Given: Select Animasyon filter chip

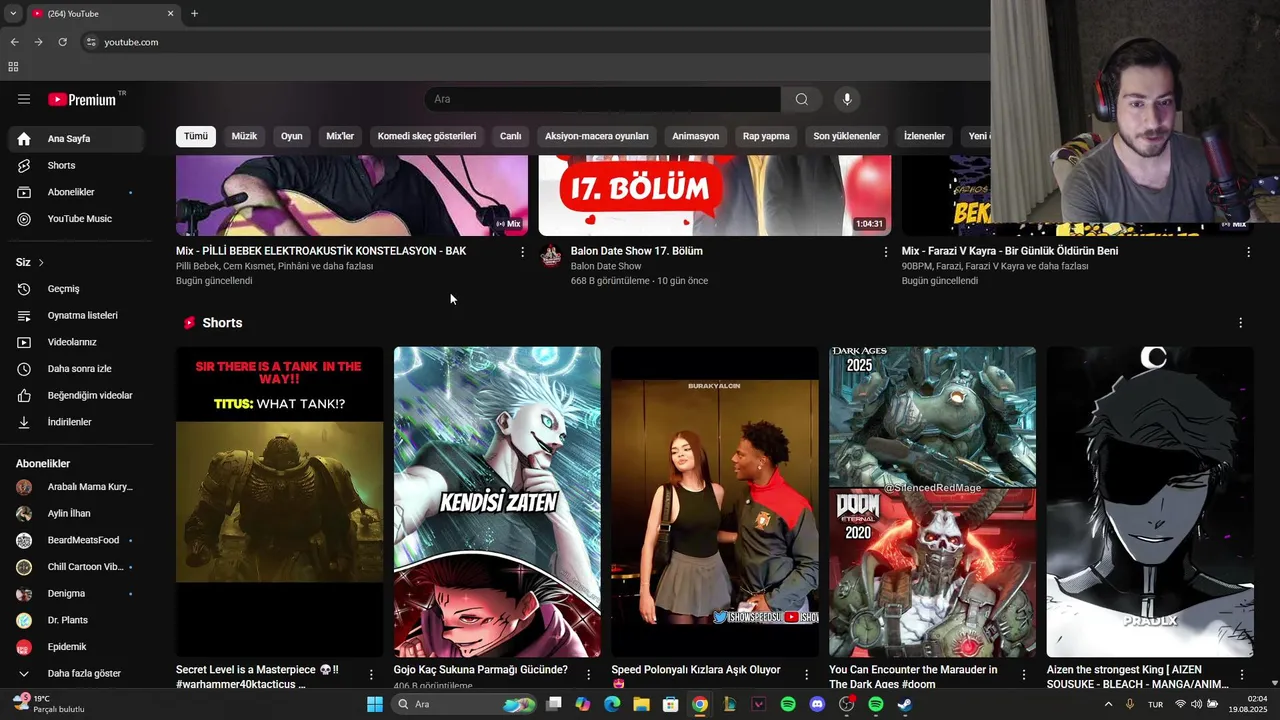Looking at the screenshot, I should tap(696, 136).
